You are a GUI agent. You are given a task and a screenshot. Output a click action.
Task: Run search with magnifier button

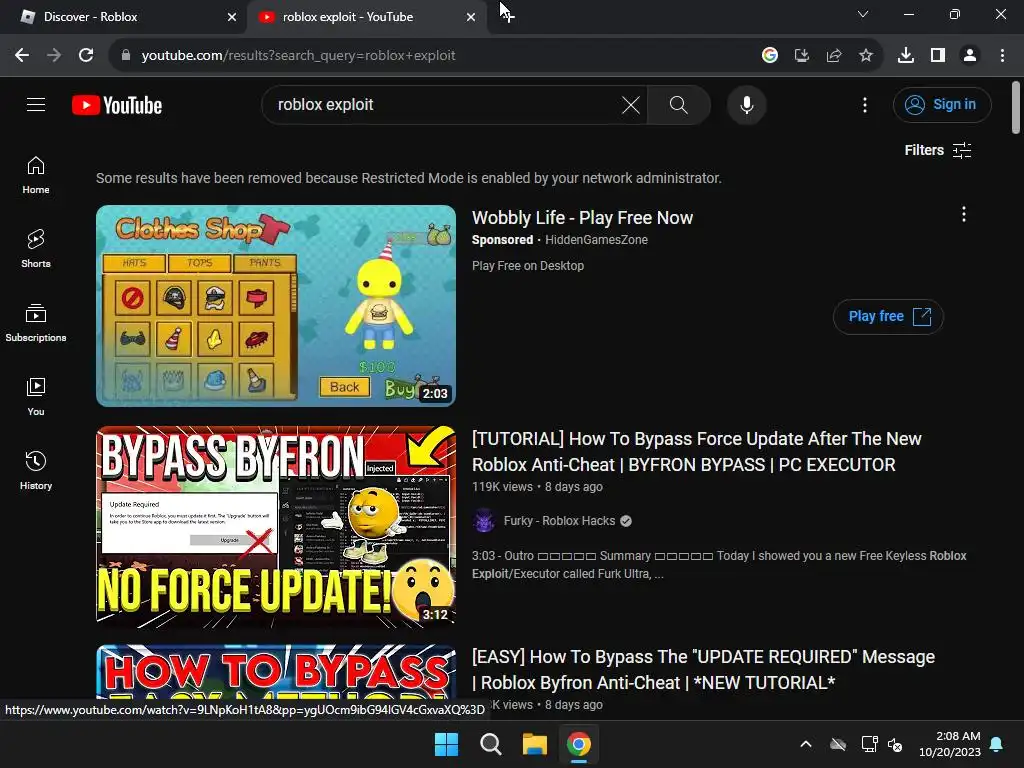point(679,104)
